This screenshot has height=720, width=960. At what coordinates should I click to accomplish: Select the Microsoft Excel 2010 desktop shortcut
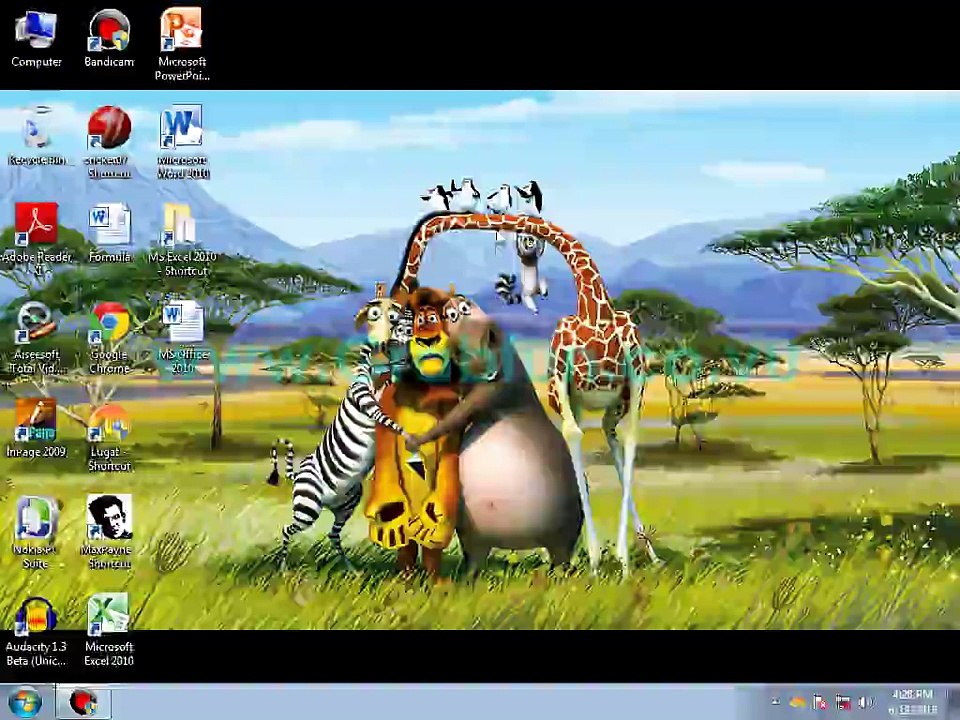(109, 629)
